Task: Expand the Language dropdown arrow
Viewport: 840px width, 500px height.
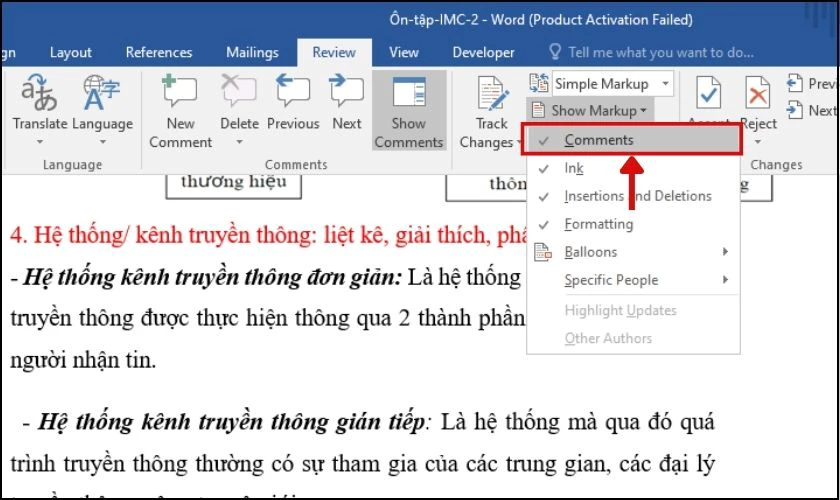Action: pyautogui.click(x=103, y=142)
